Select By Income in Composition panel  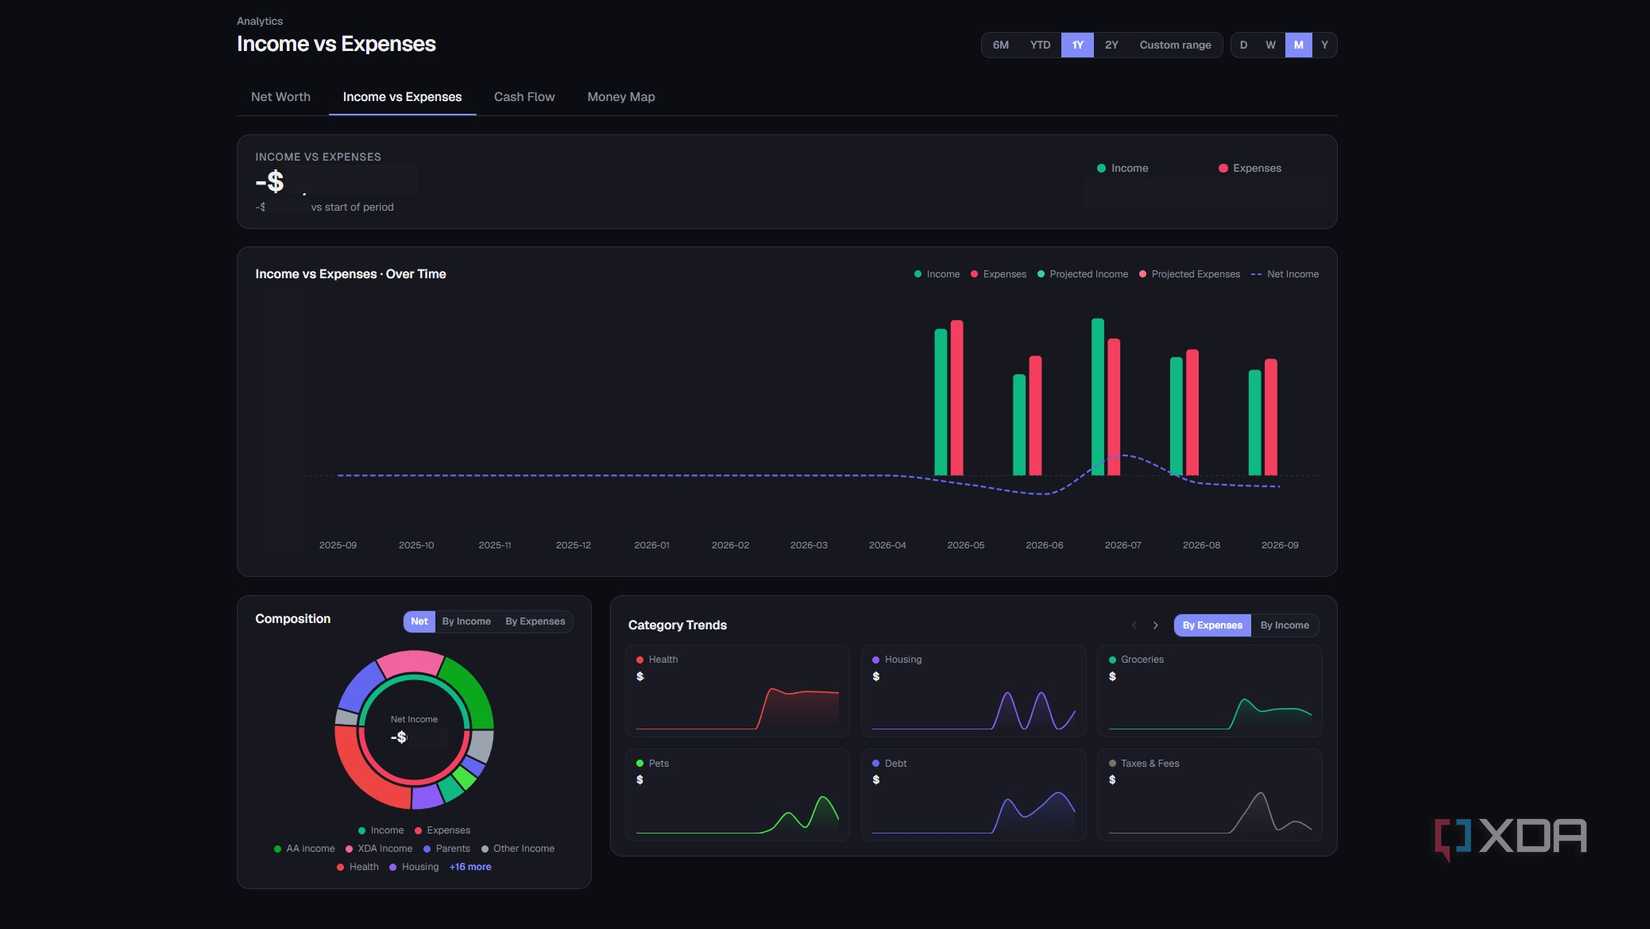(466, 621)
